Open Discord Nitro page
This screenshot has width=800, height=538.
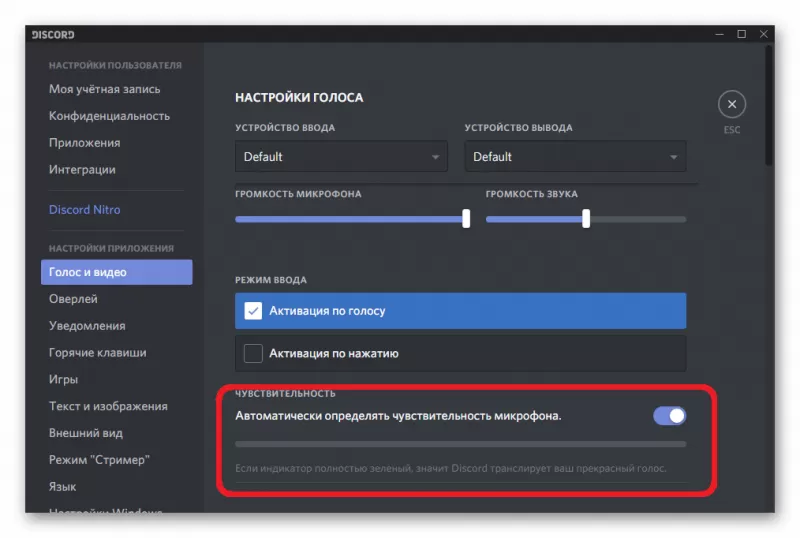(85, 209)
